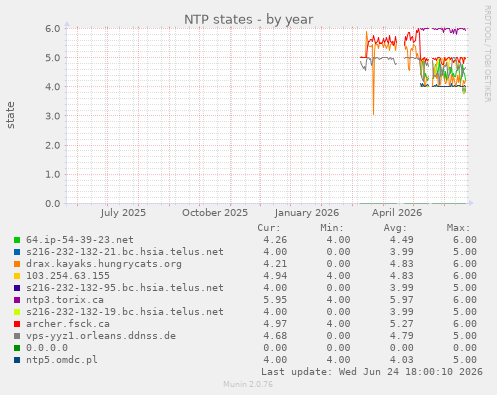This screenshot has width=497, height=395.
Task: Click the Avg: column header
Action: tap(395, 228)
